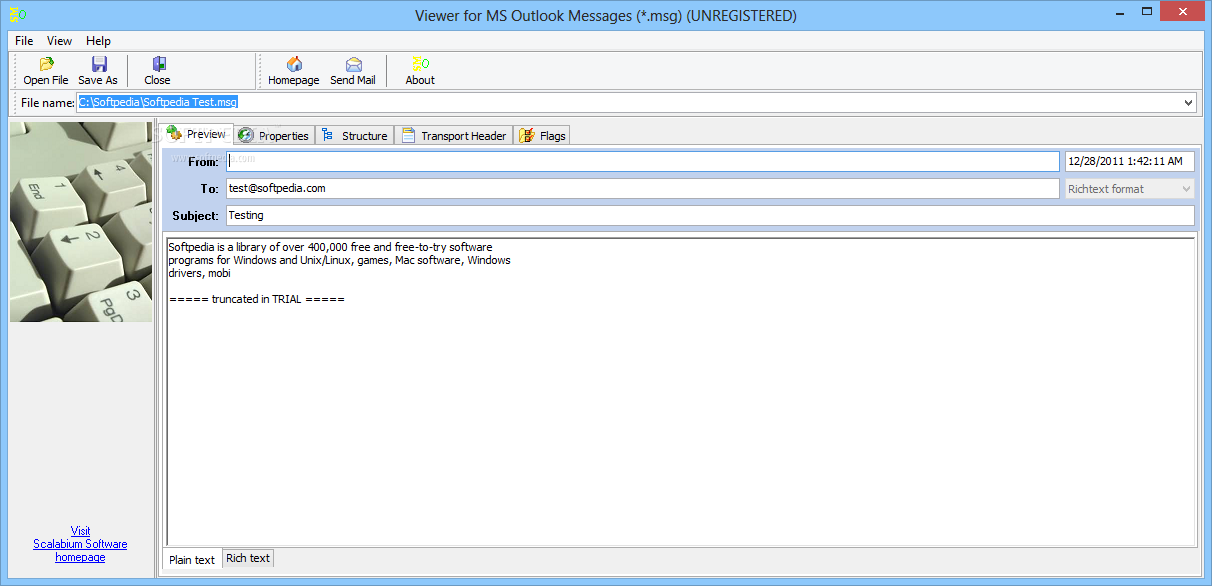Click the keyboard picture in left panel
The height and width of the screenshot is (586, 1212).
coord(81,222)
